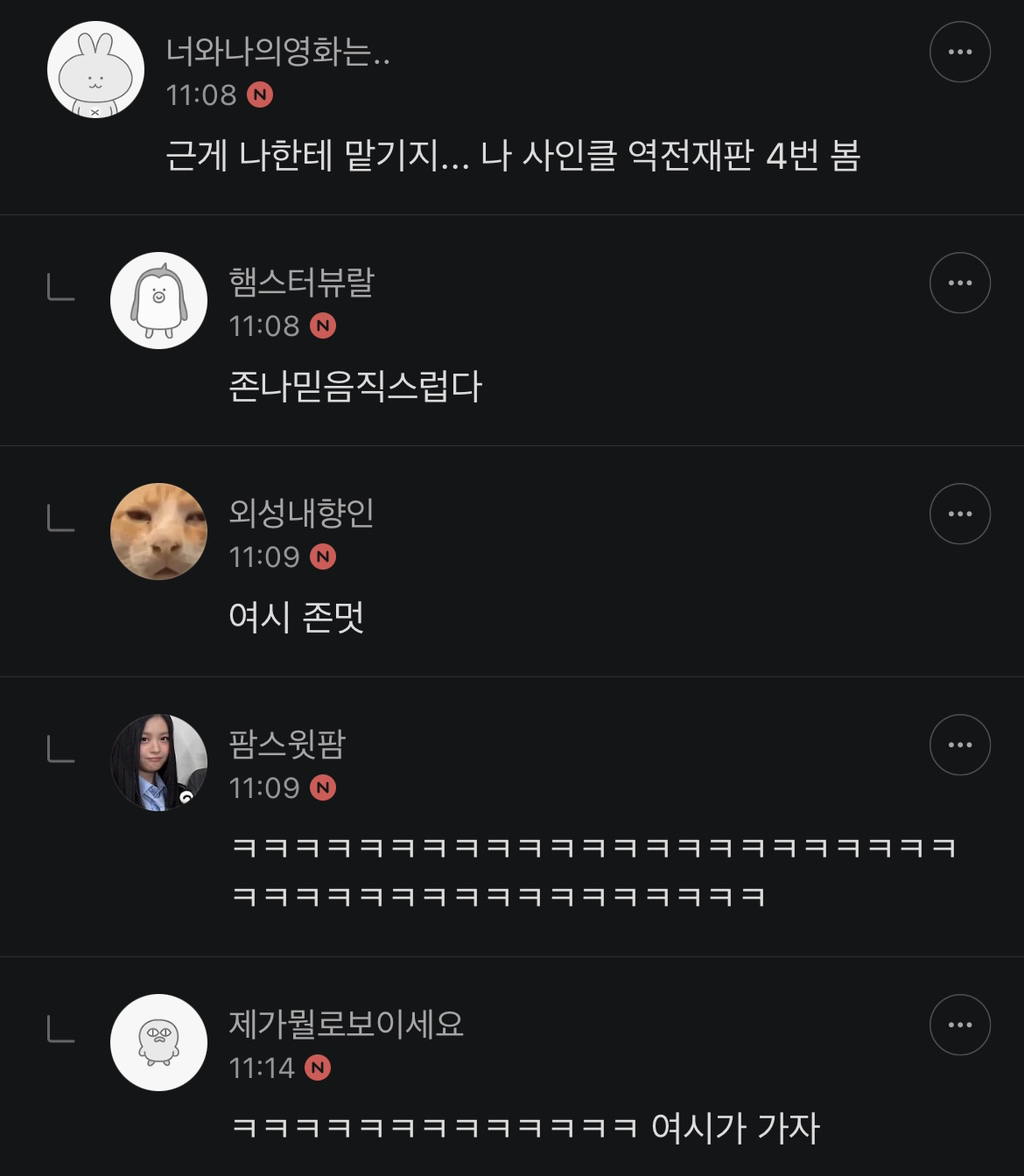Select the 팜스윗팜 nickname

pos(287,745)
